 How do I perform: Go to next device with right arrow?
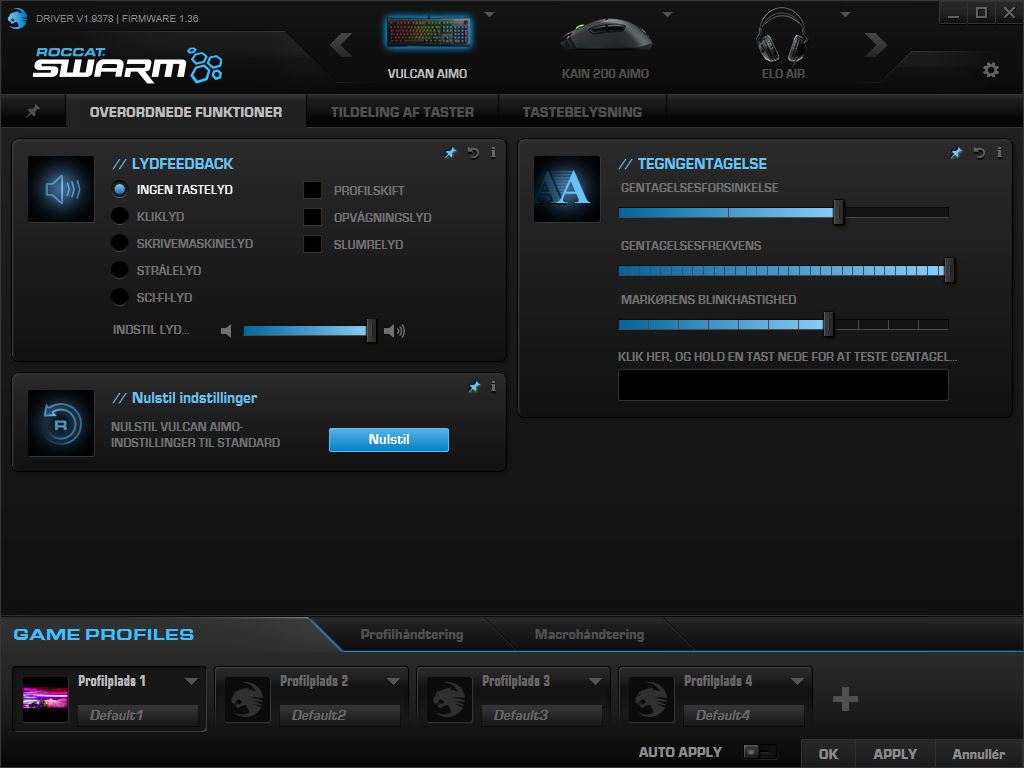click(876, 44)
